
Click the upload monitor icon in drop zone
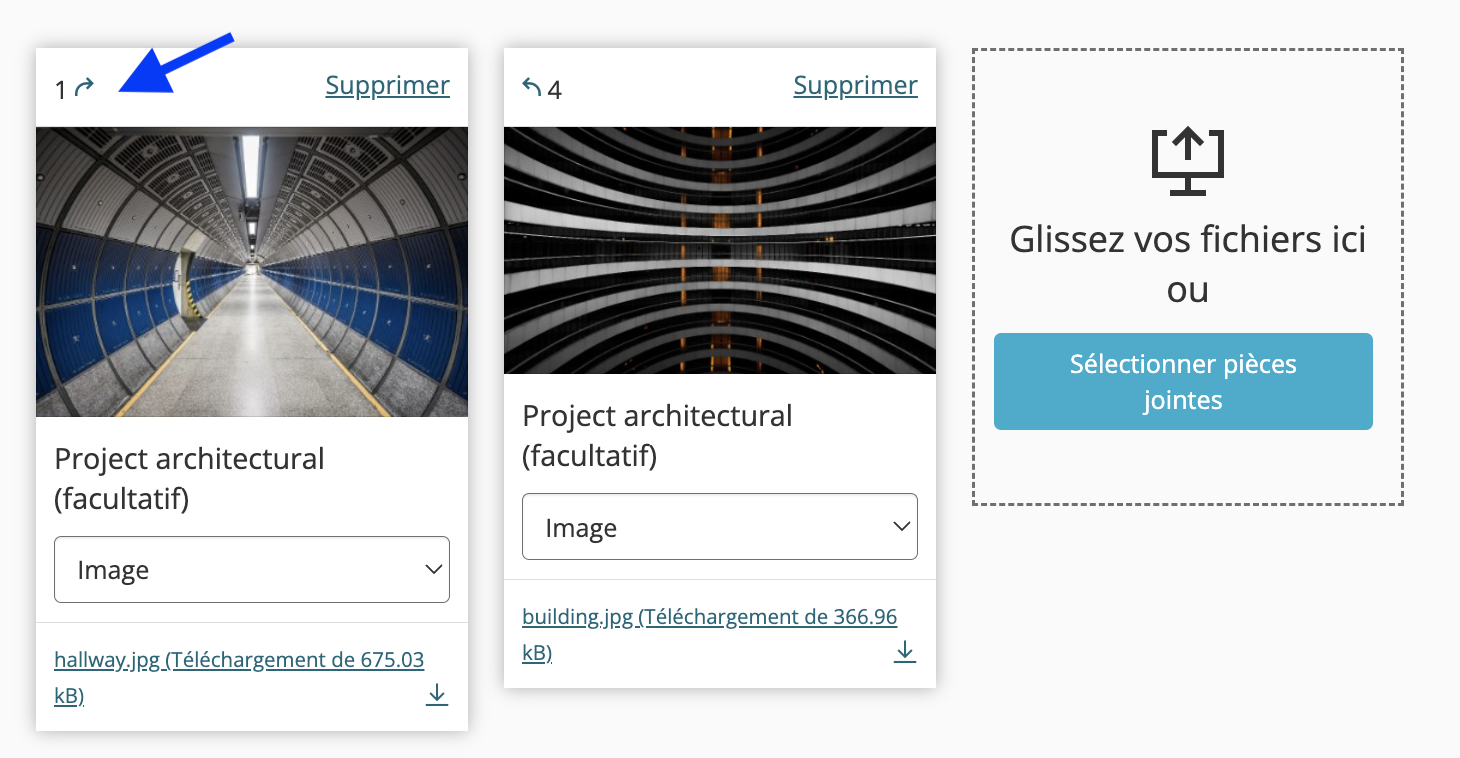point(1188,162)
